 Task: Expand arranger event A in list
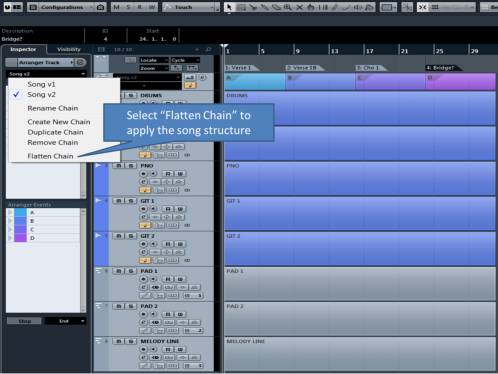[10, 212]
